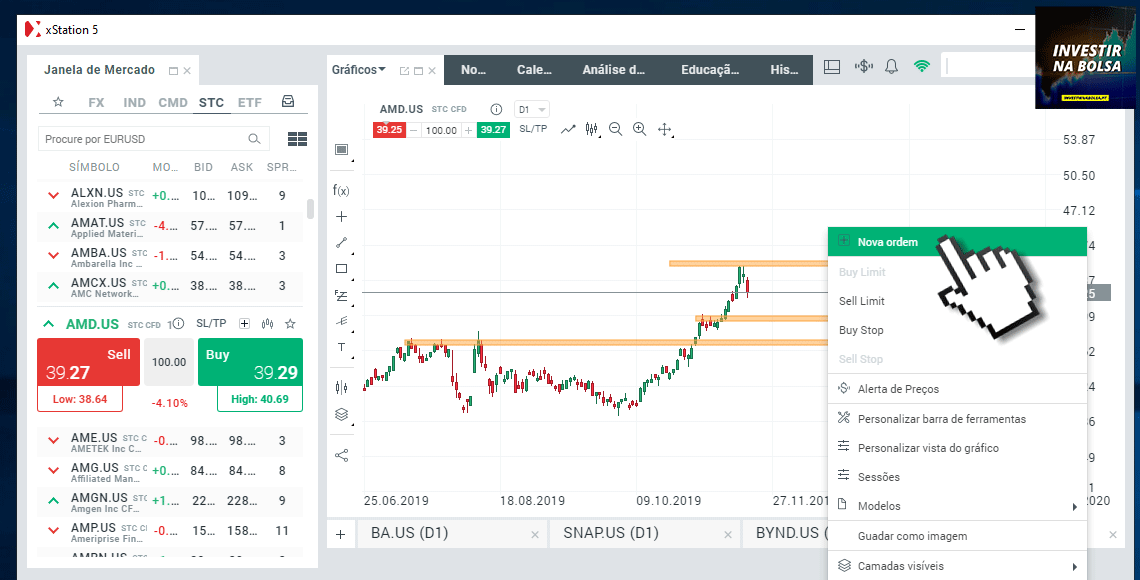Image resolution: width=1140 pixels, height=580 pixels.
Task: Open the notifications bell icon
Action: (x=891, y=67)
